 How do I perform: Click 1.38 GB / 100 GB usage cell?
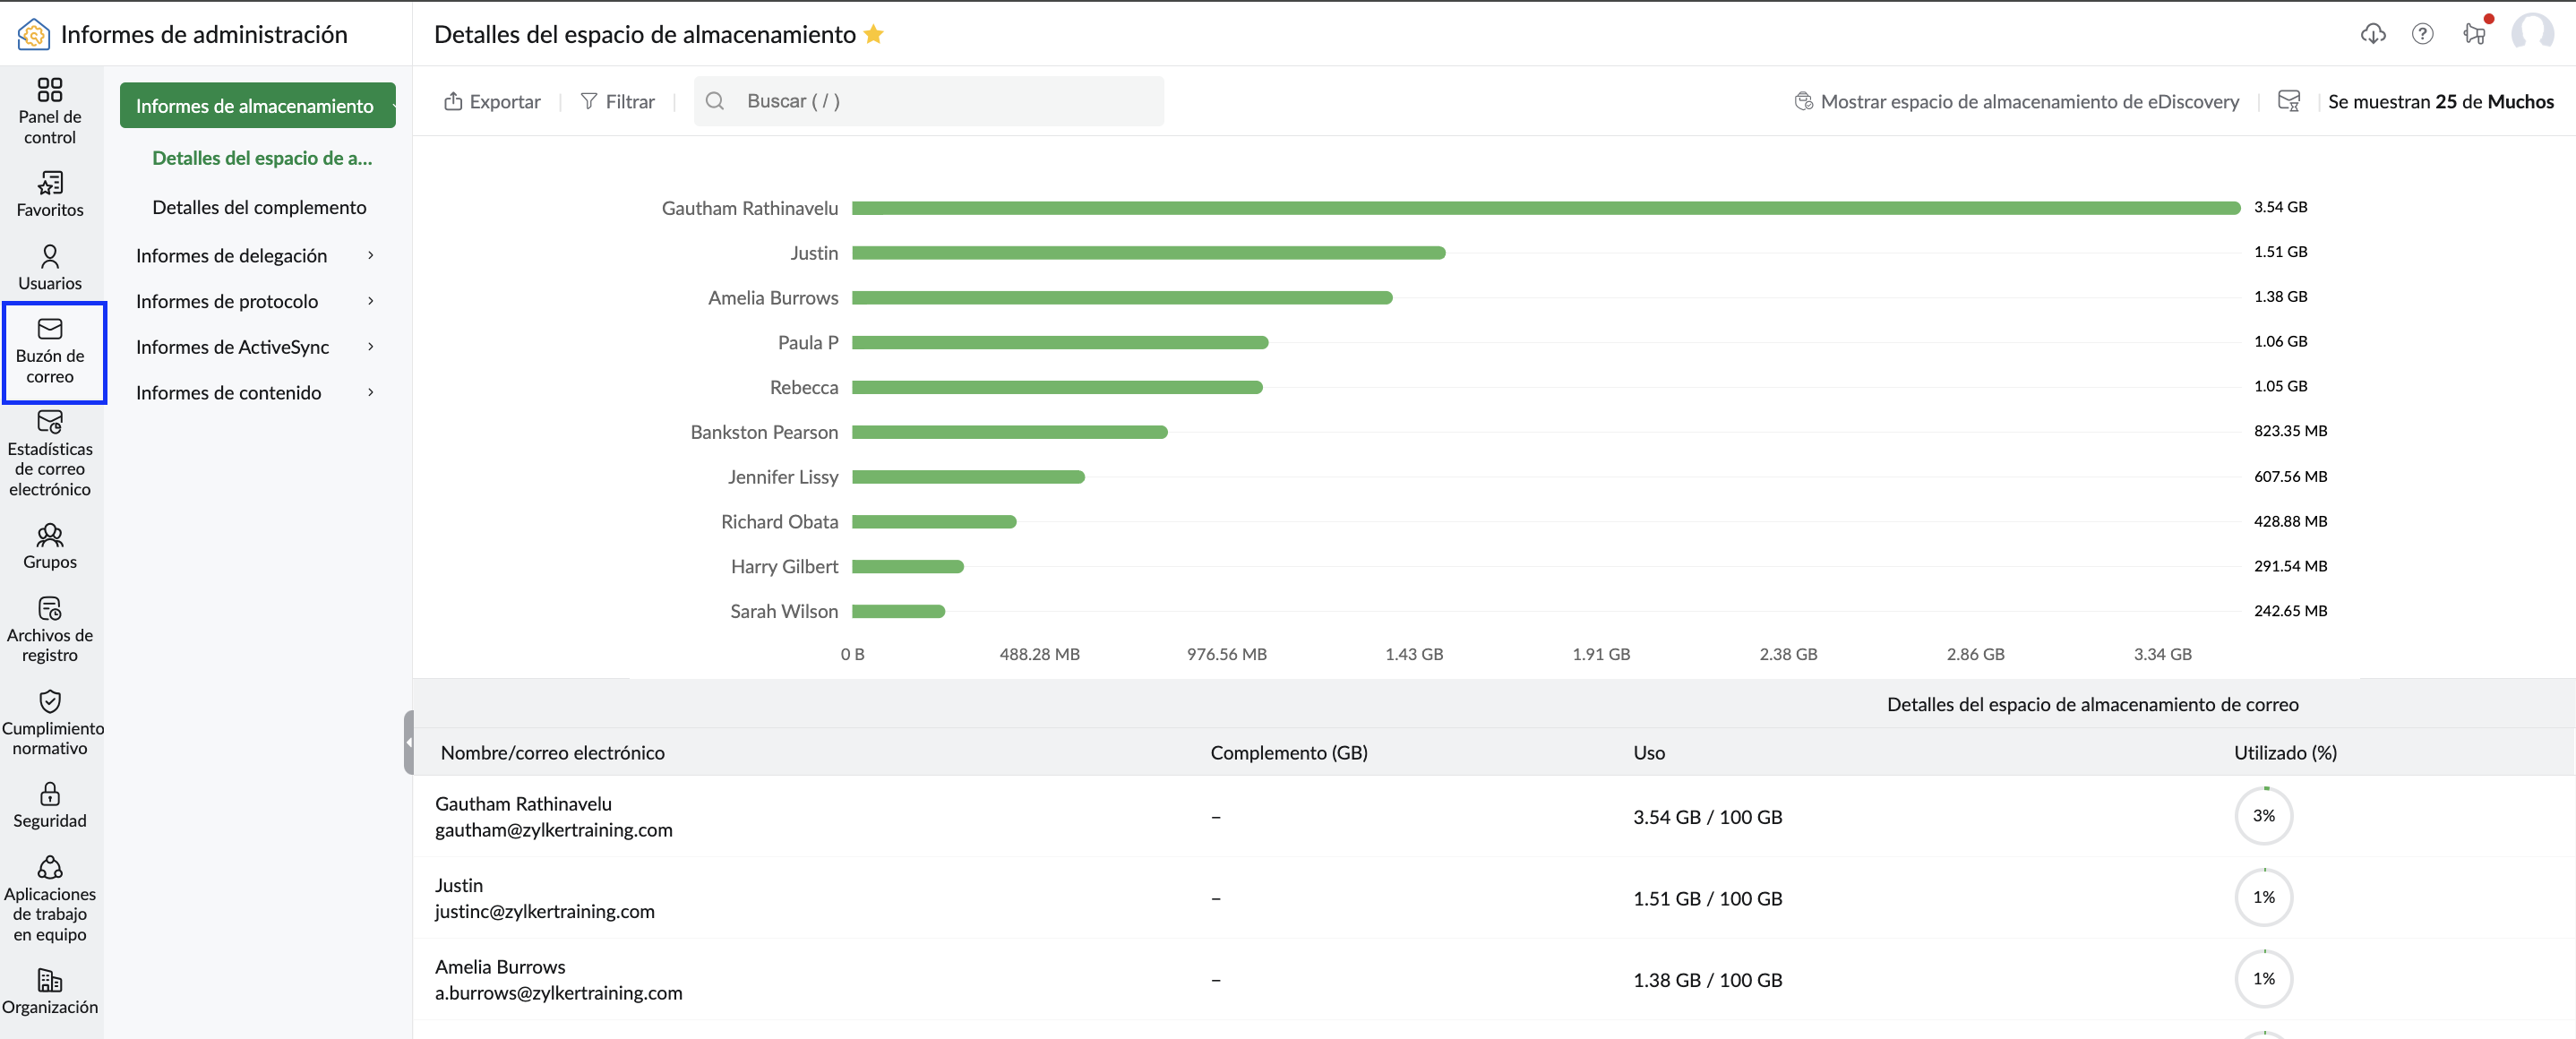(x=1707, y=980)
